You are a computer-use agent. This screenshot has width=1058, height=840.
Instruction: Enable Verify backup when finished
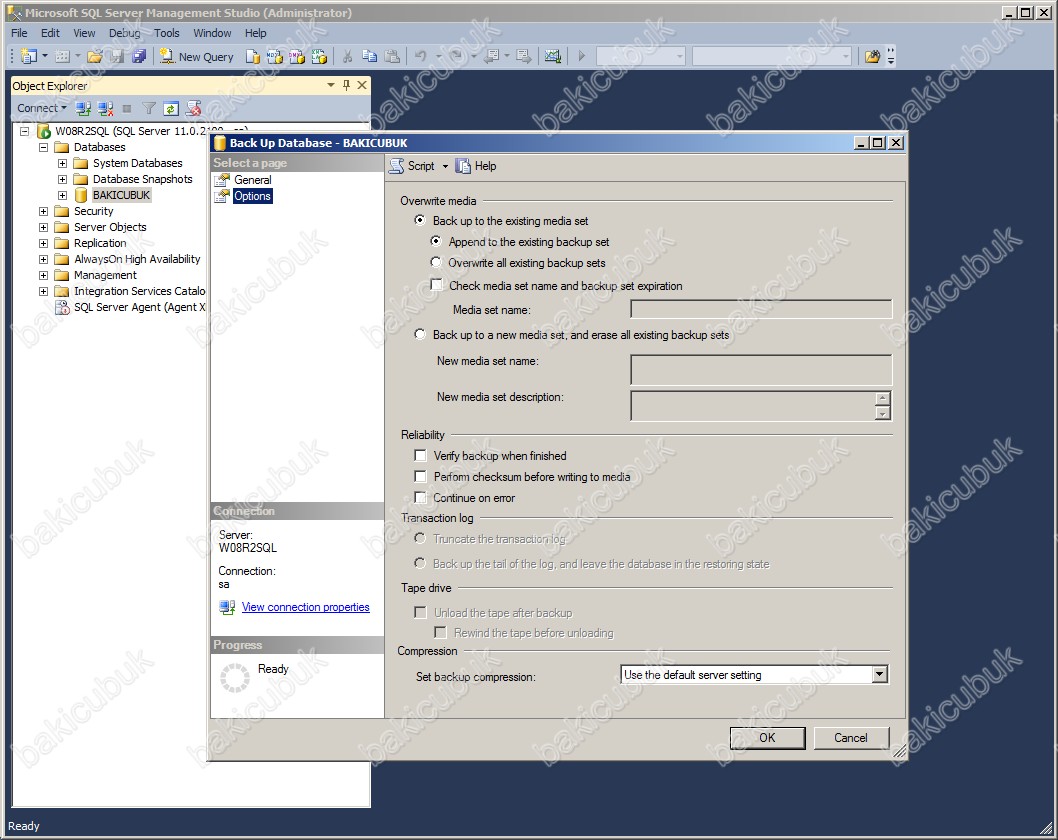point(421,456)
